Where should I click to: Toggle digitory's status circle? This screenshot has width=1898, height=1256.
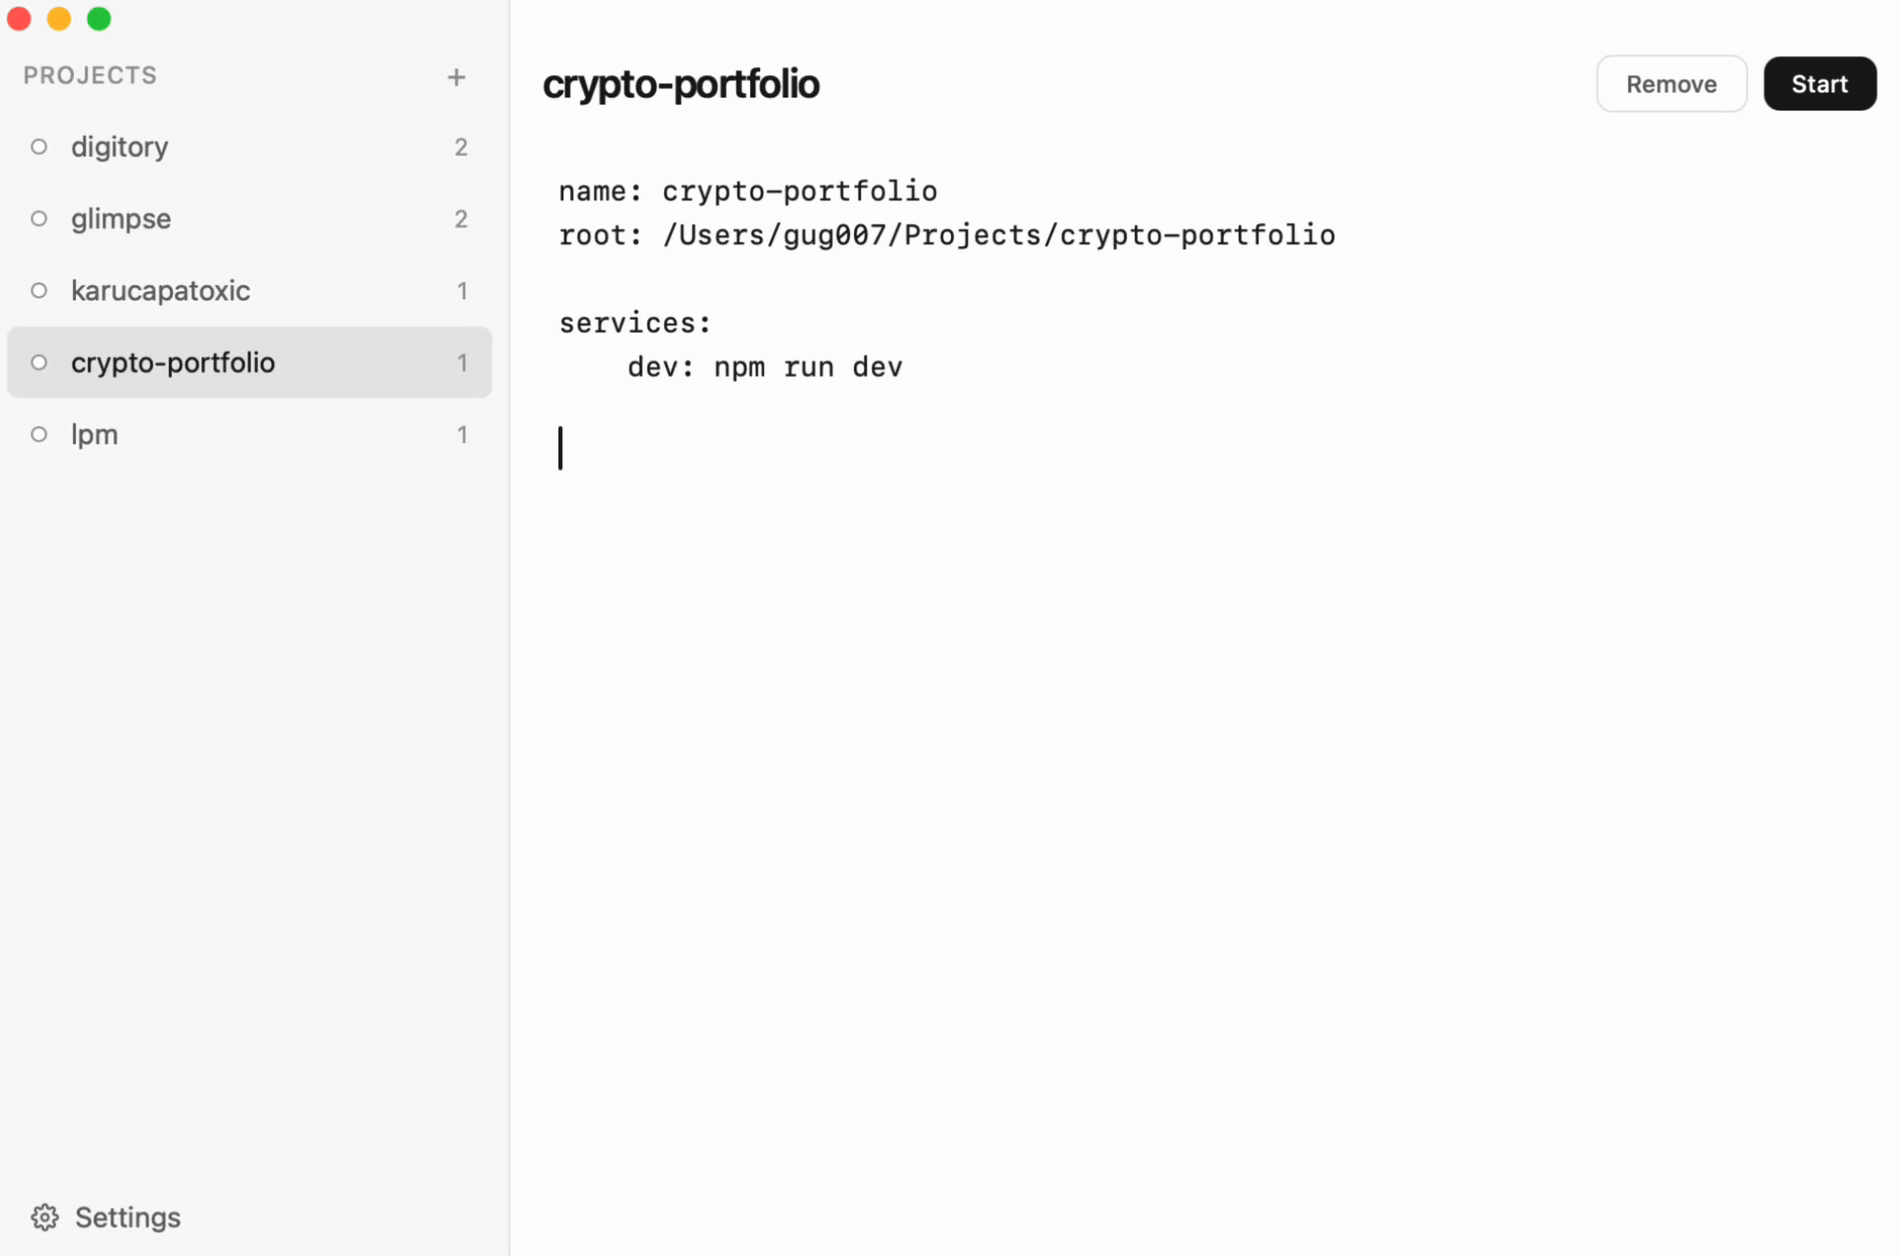point(40,146)
